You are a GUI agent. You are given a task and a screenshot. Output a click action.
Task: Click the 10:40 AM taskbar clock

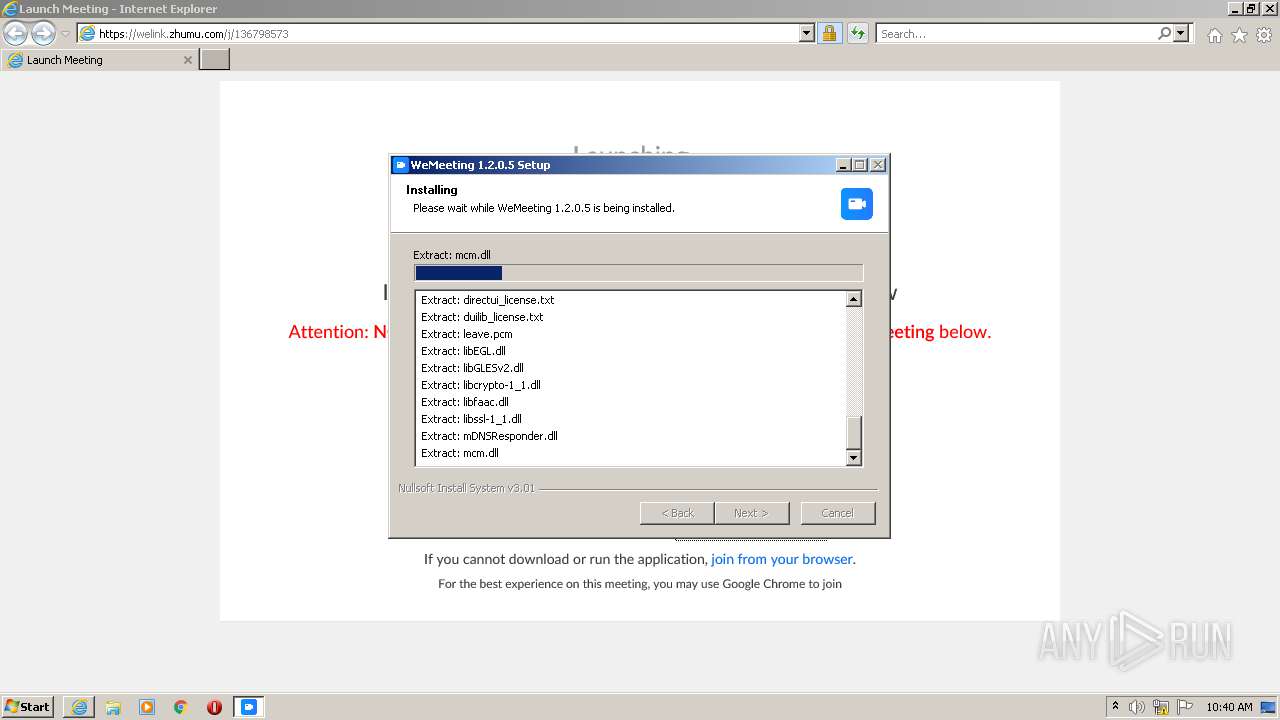pos(1229,707)
